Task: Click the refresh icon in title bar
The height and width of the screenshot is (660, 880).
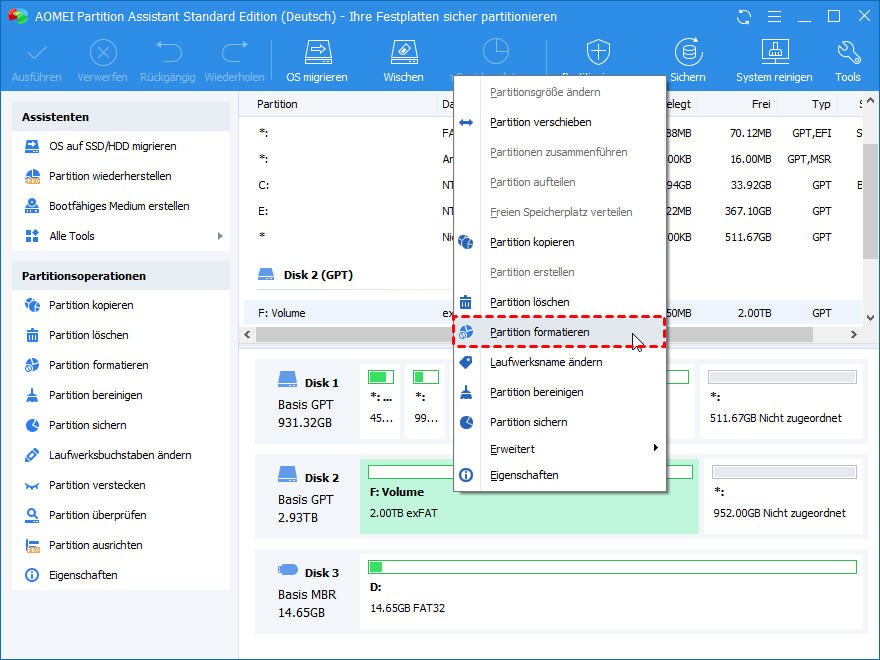Action: click(744, 17)
